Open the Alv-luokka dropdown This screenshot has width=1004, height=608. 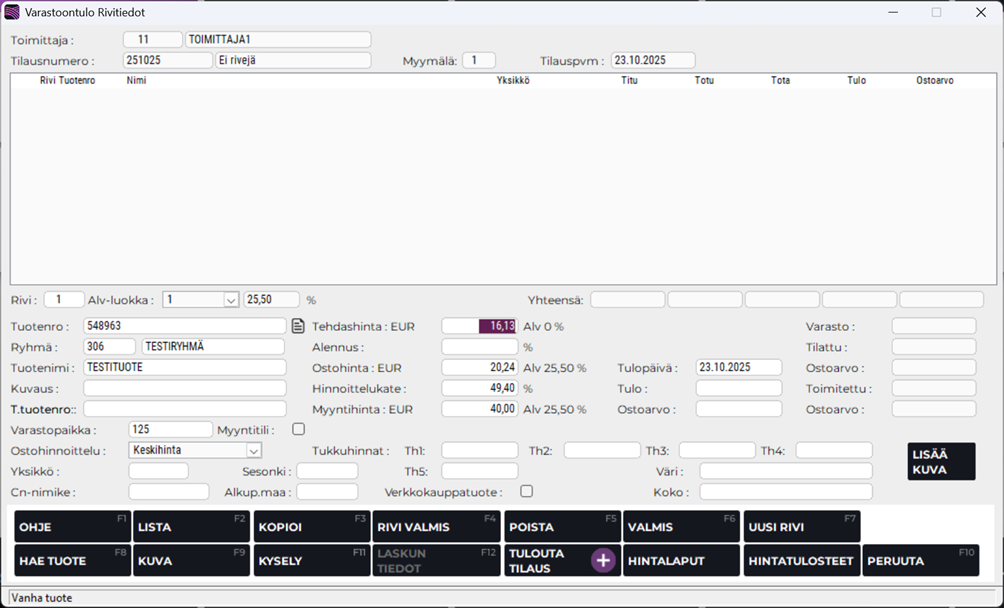(x=231, y=300)
